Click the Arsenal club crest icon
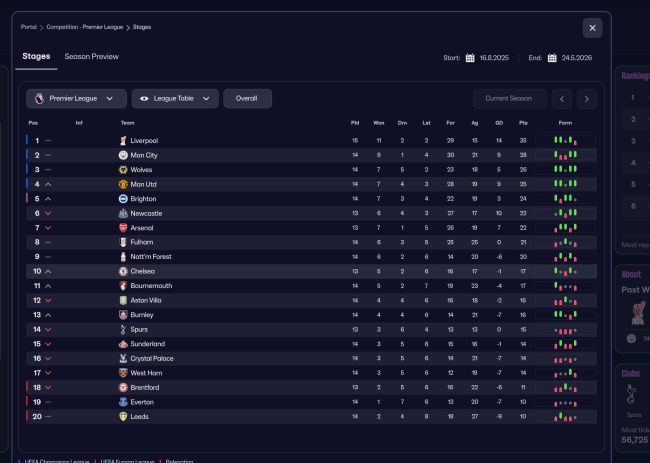Image resolution: width=650 pixels, height=463 pixels. pyautogui.click(x=123, y=228)
